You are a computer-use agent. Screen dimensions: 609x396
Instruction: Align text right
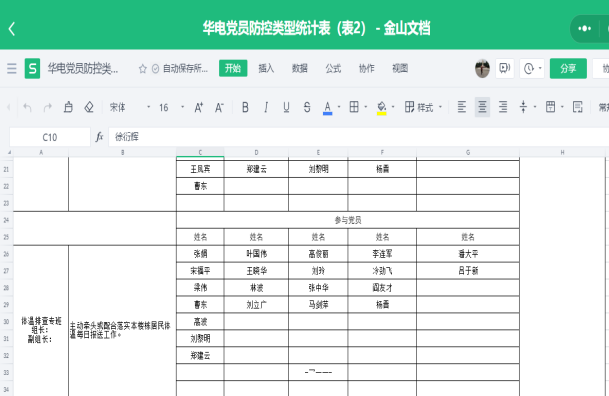pos(503,107)
